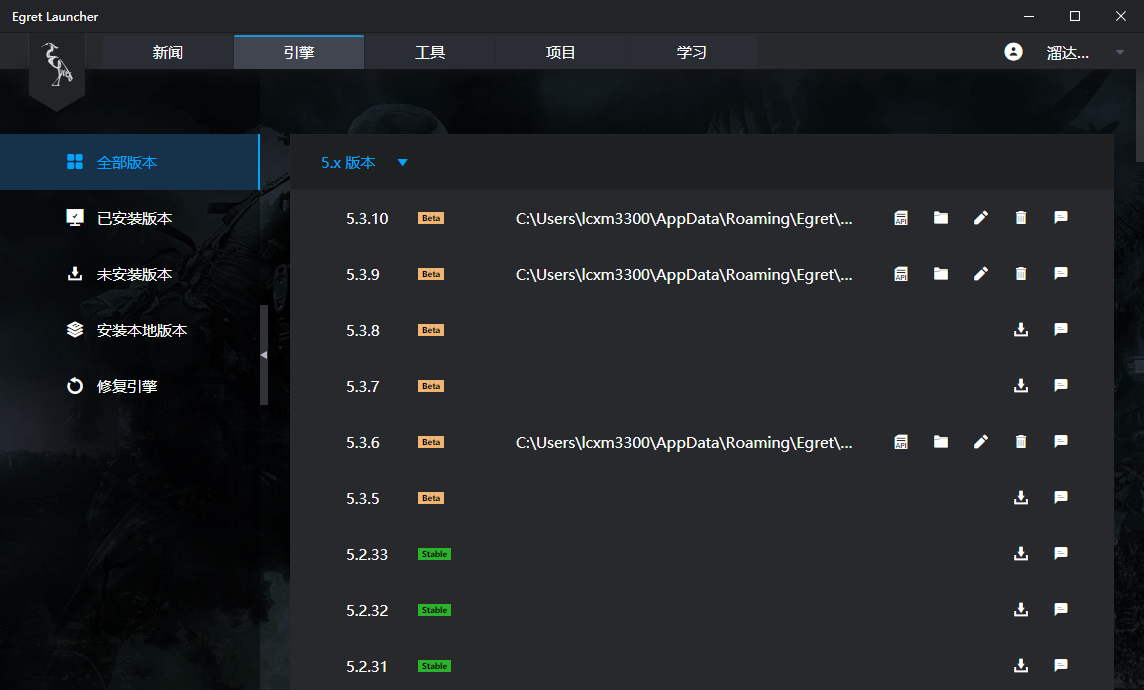The width and height of the screenshot is (1144, 690).
Task: Open feedback for version 5.3.7
Action: [1060, 385]
